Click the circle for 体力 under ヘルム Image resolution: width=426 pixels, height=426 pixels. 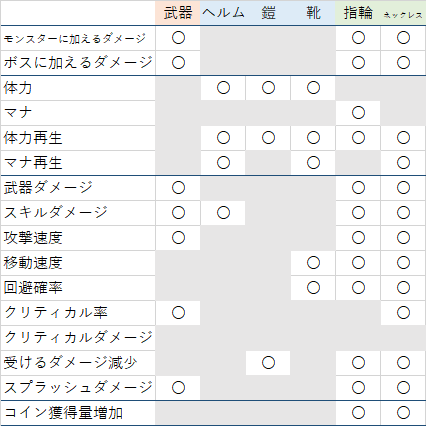pos(223,88)
